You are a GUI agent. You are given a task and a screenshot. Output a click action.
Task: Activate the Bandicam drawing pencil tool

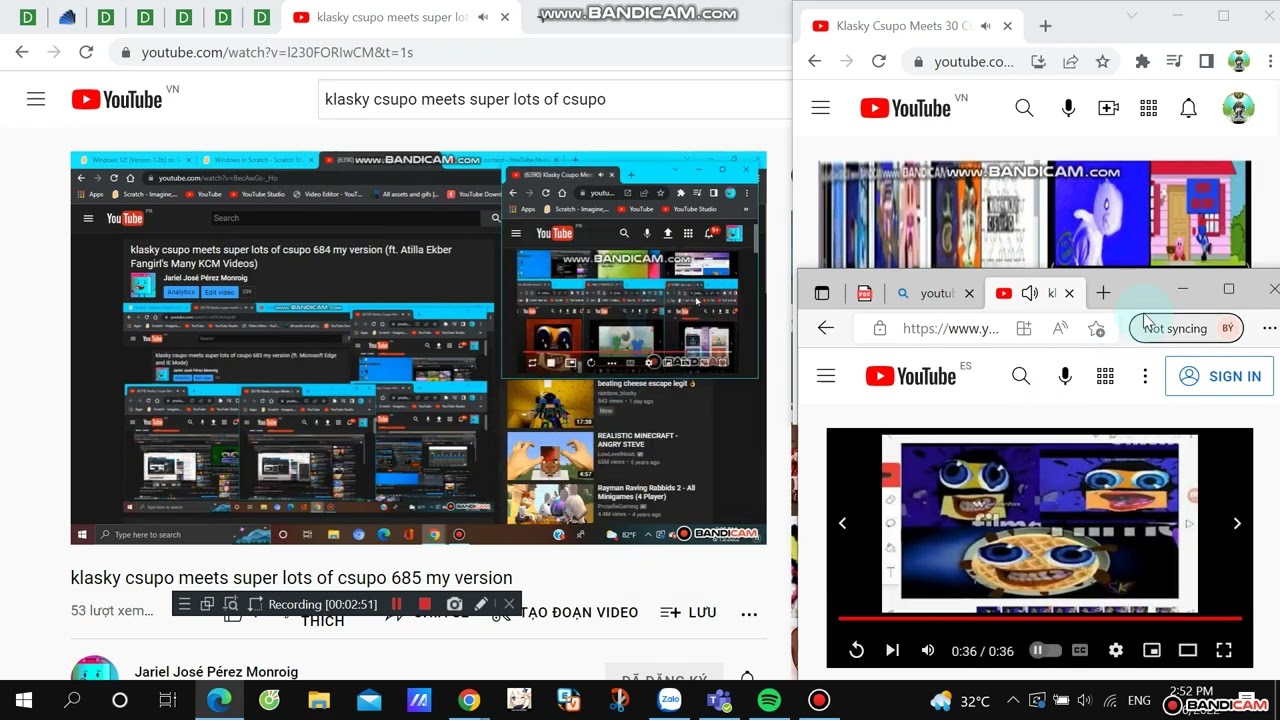coord(481,604)
